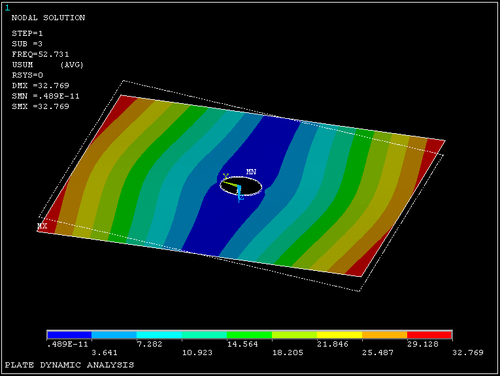This screenshot has width=500, height=376.
Task: Click the black circular hole in plate
Action: click(241, 186)
